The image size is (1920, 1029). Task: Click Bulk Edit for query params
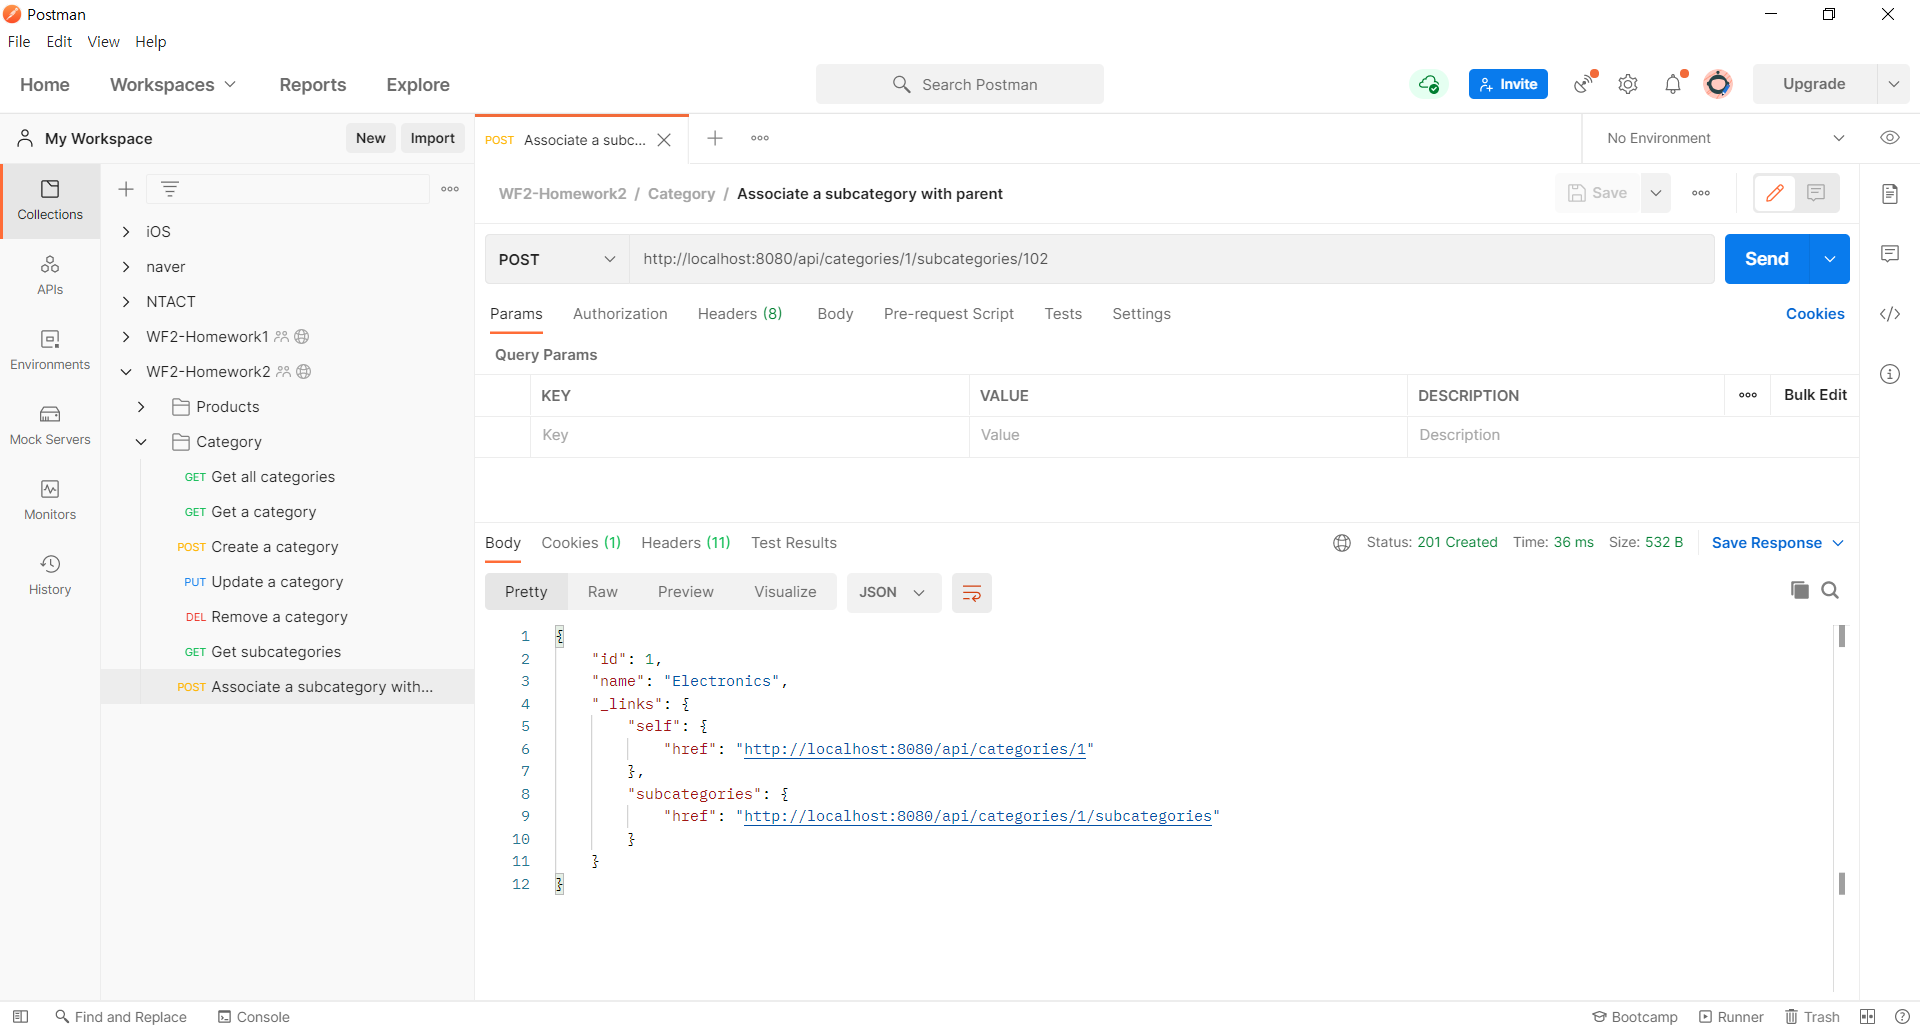click(x=1815, y=395)
